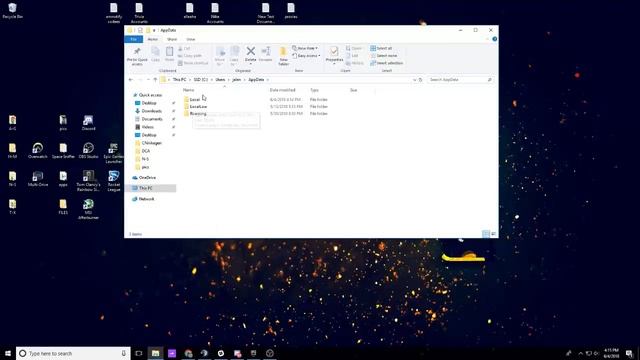Click the Move to icon in ribbon

pyautogui.click(x=220, y=56)
